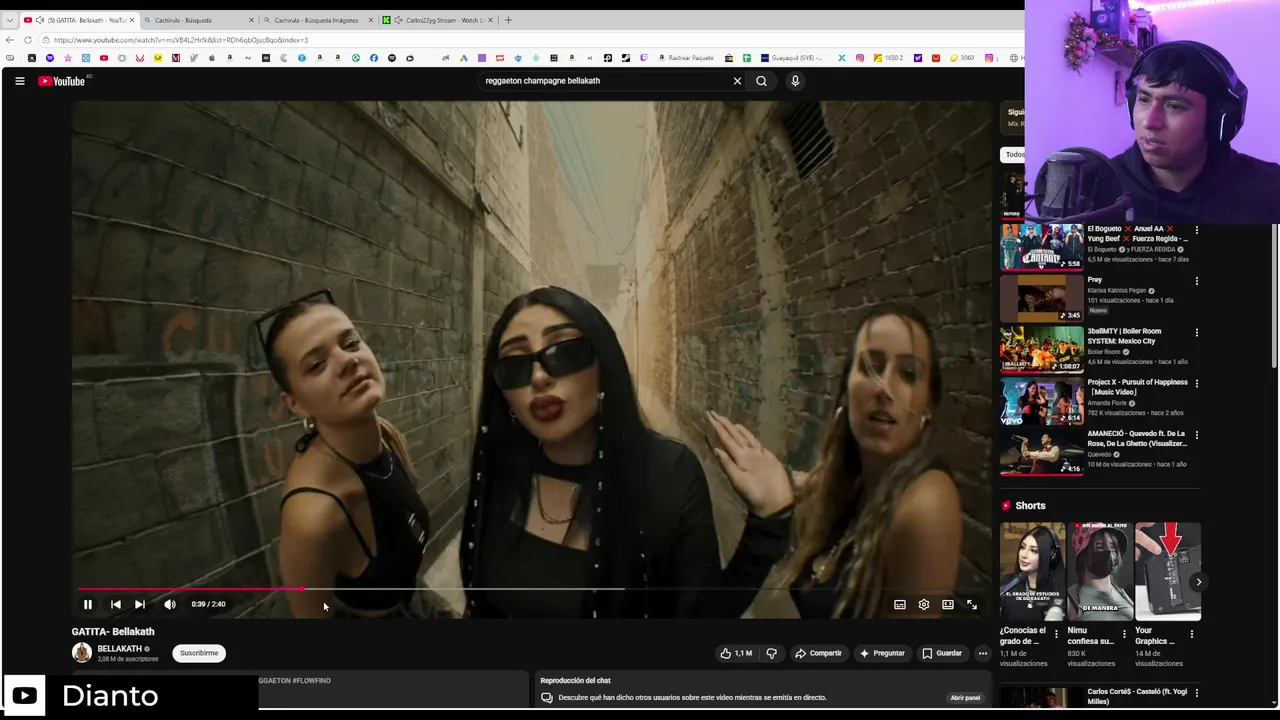Open the Carlos Cortés - Casteló video title
The width and height of the screenshot is (1280, 720).
1136,697
